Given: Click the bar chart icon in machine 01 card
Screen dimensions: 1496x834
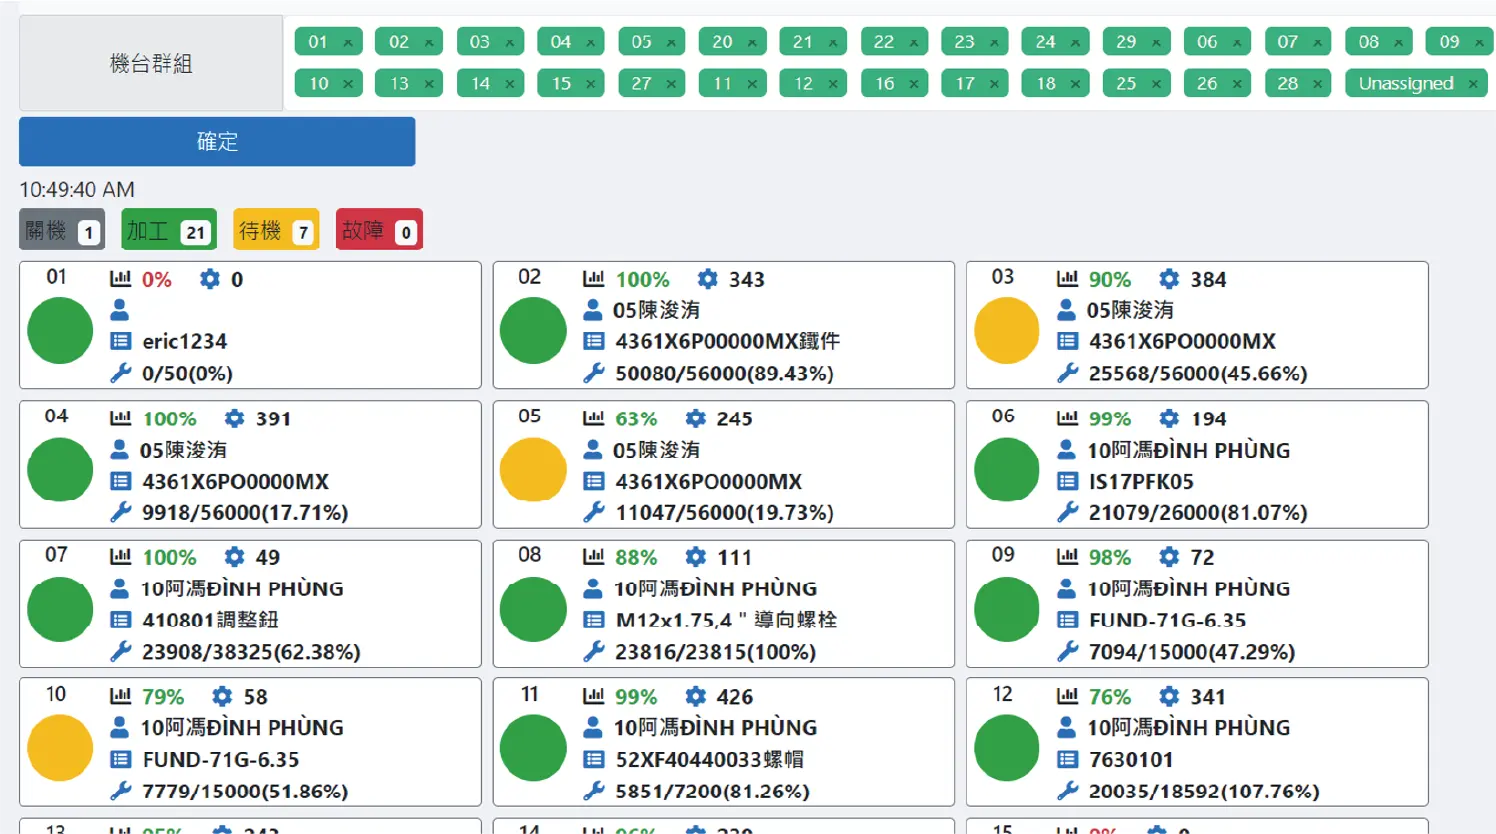Looking at the screenshot, I should pos(120,279).
